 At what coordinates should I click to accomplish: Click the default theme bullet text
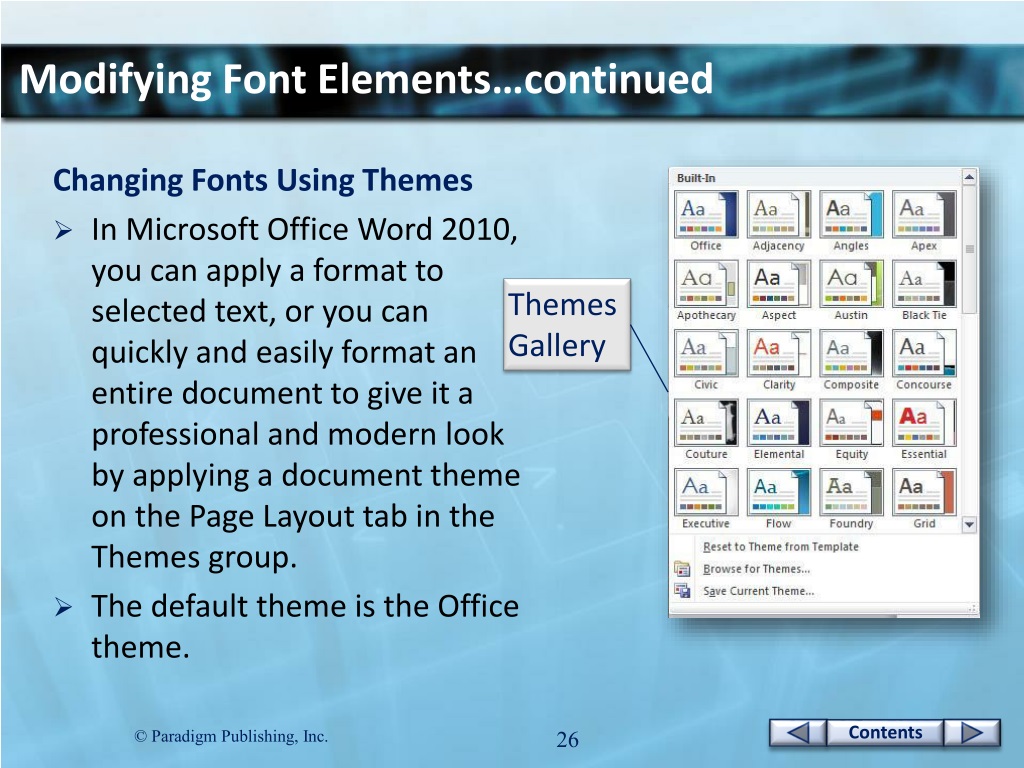(x=304, y=626)
